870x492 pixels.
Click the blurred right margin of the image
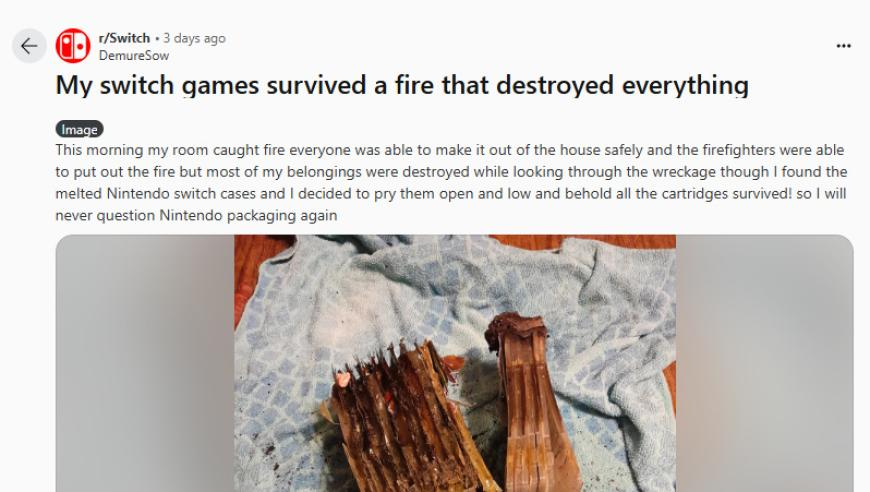click(x=765, y=363)
